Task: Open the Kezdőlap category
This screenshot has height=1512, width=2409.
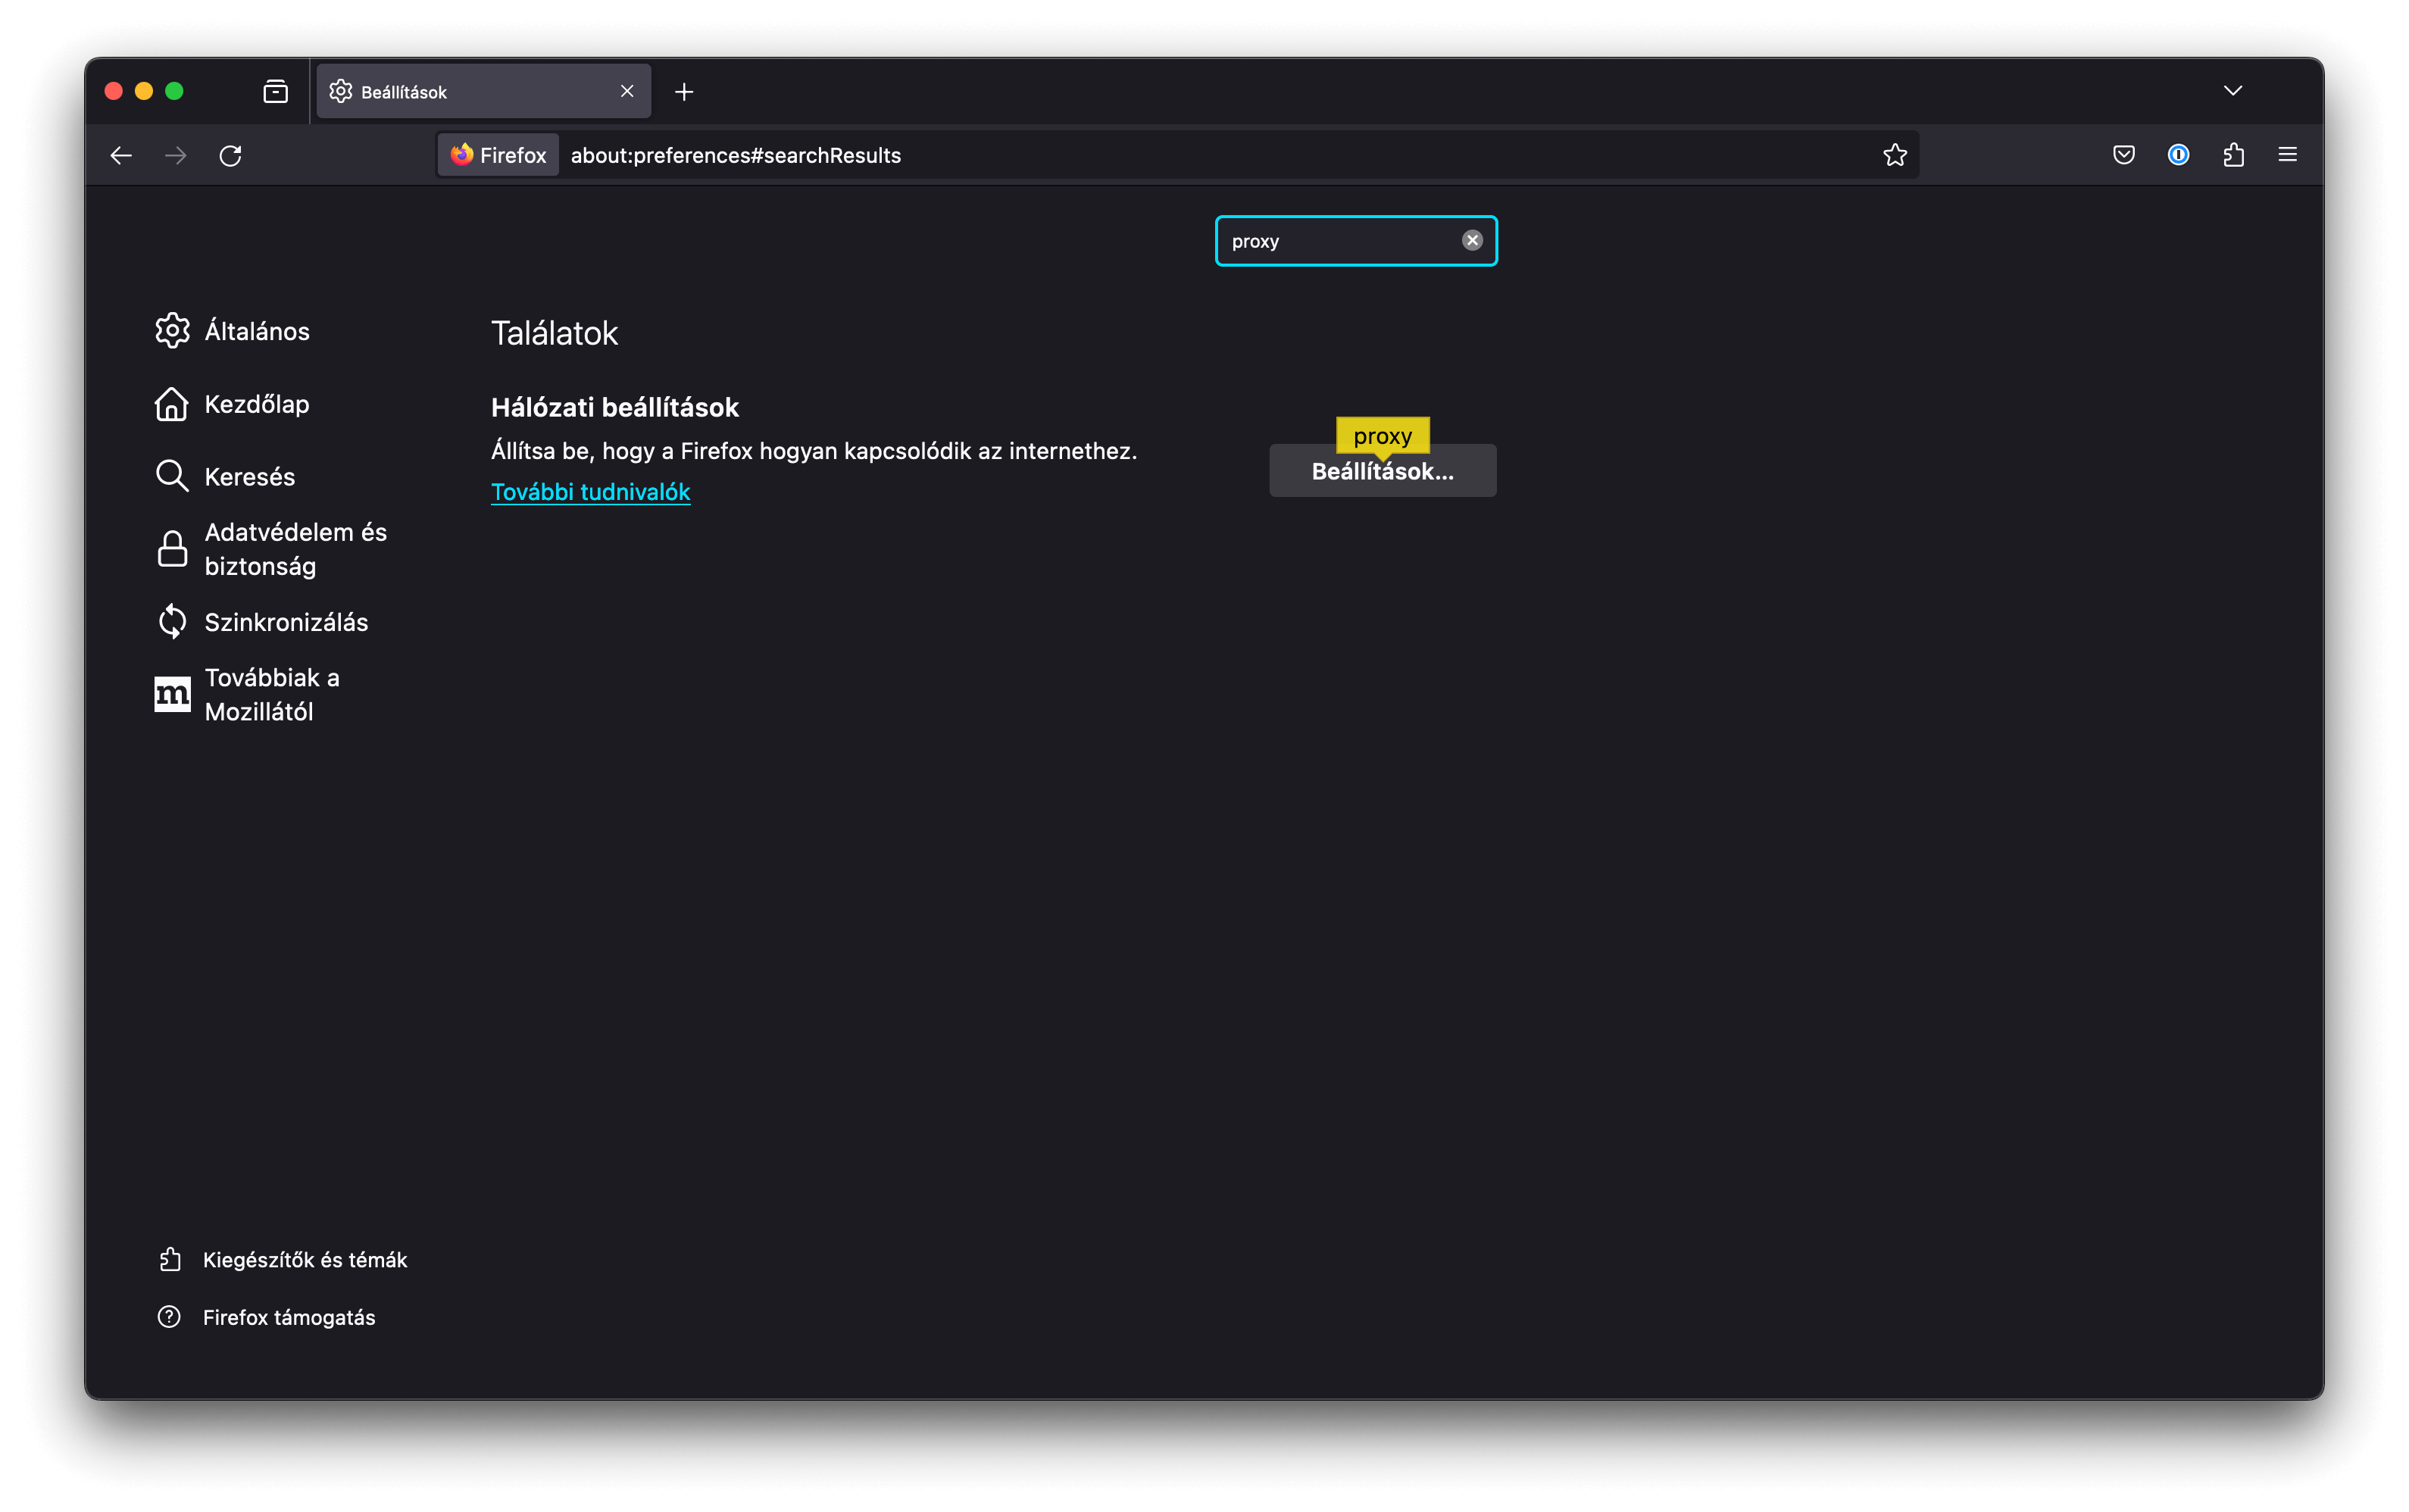Action: point(233,404)
